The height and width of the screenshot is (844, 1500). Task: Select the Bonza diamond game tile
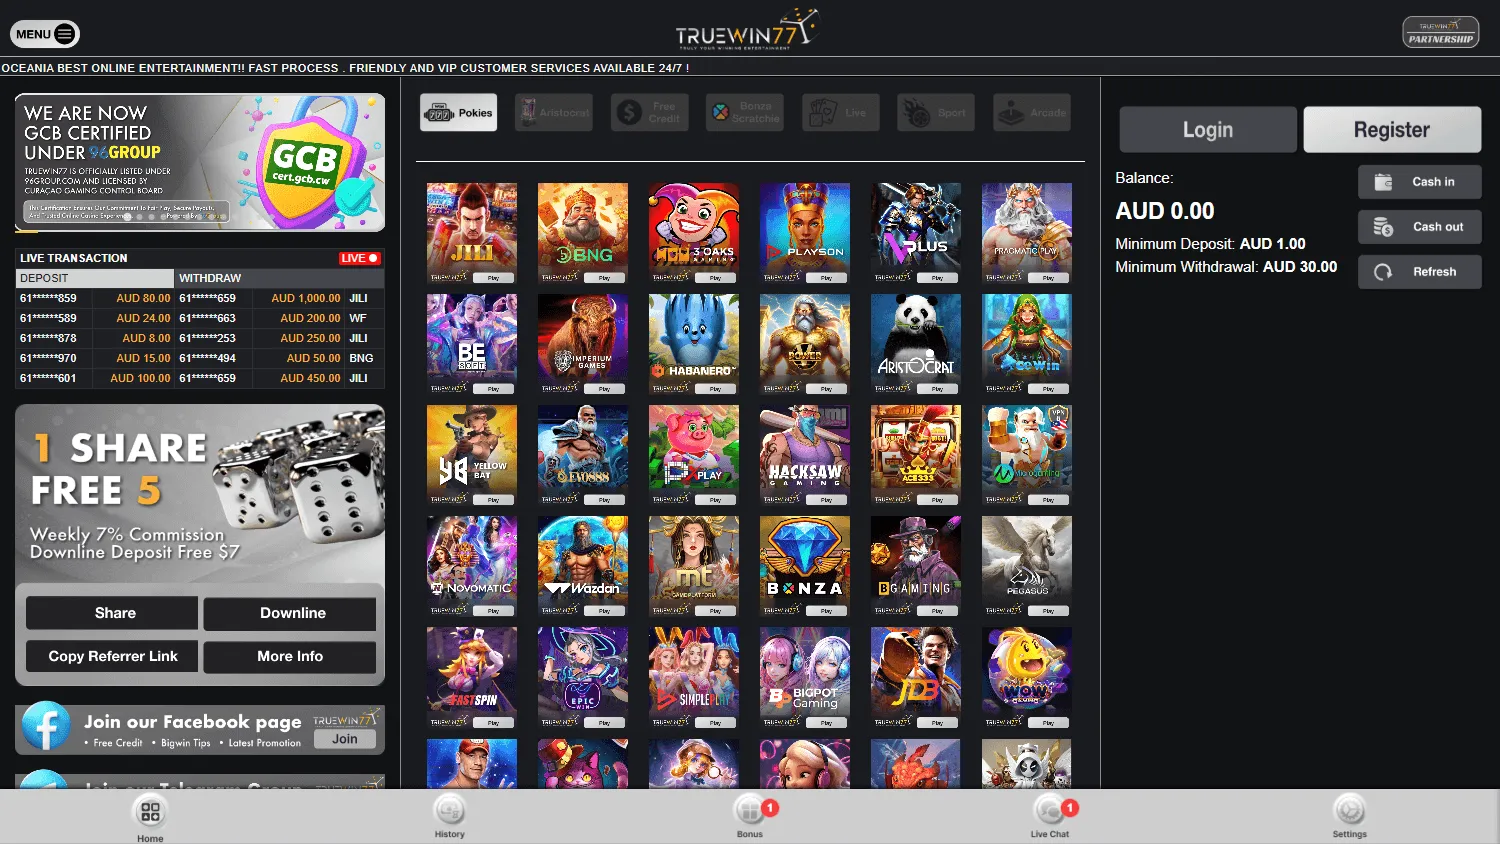pos(805,566)
